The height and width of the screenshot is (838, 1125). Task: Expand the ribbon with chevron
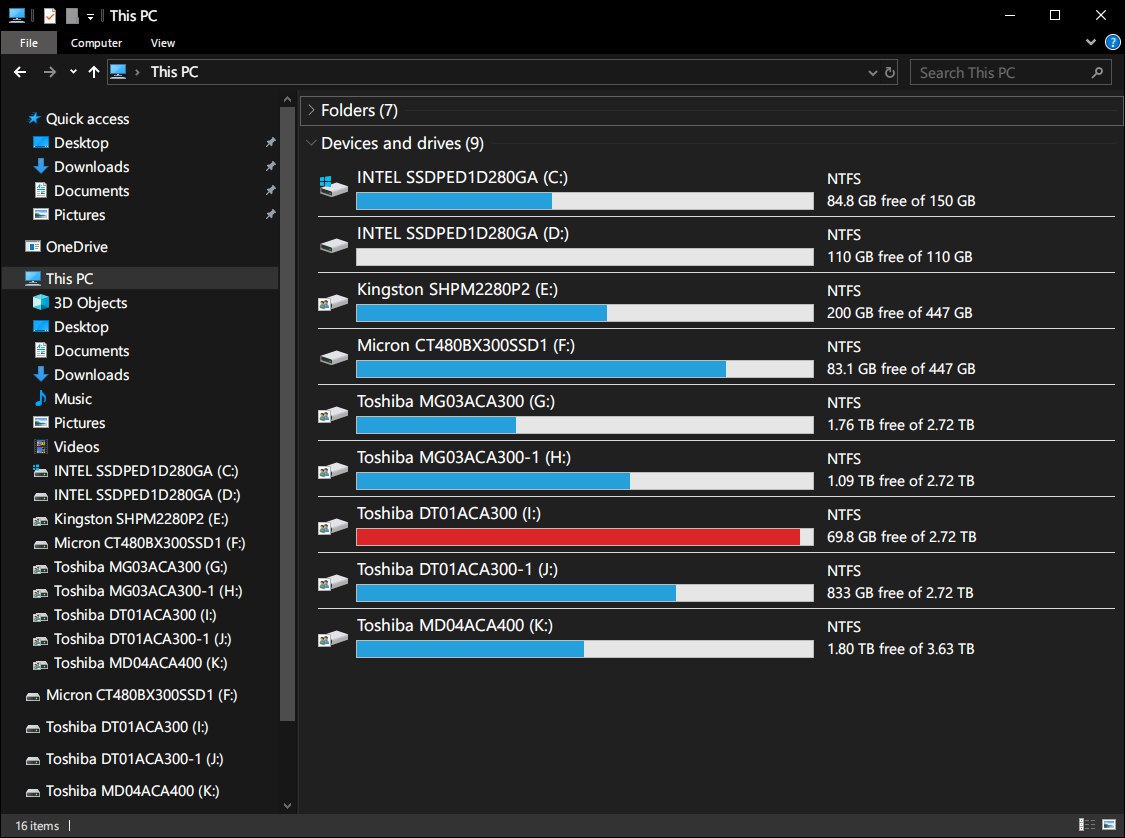click(x=1091, y=42)
